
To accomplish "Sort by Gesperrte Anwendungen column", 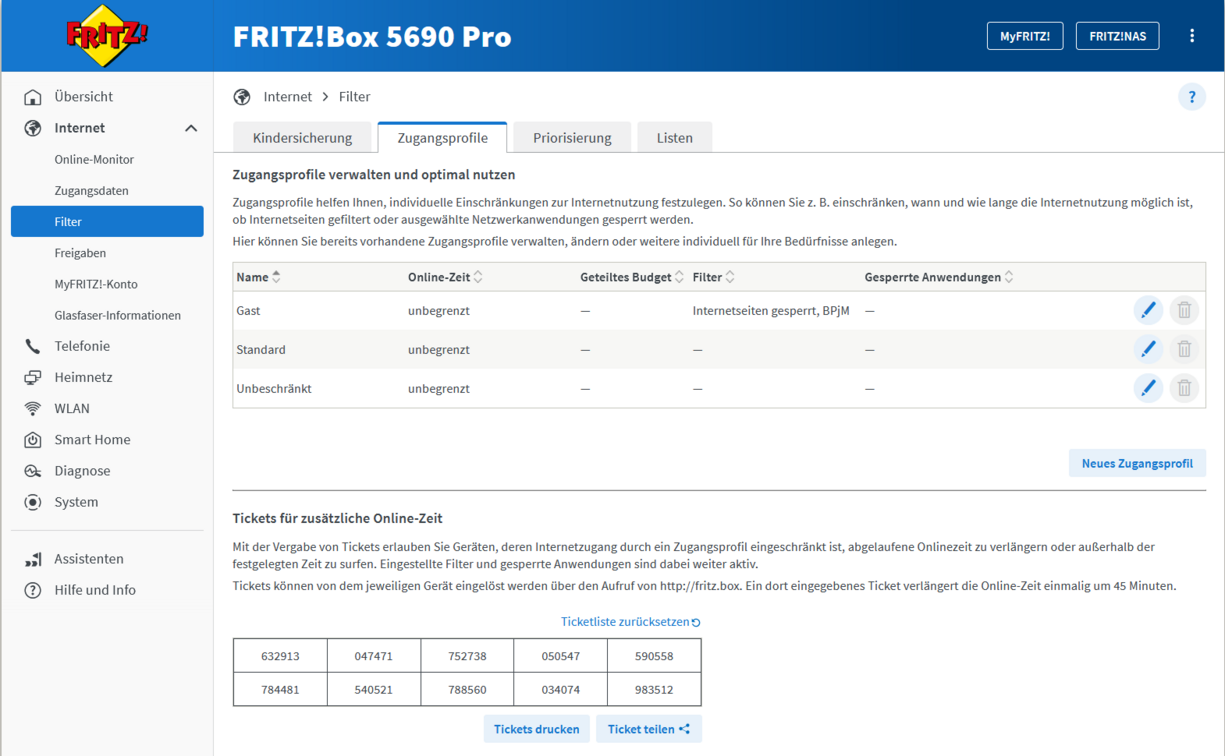I will (x=1009, y=277).
